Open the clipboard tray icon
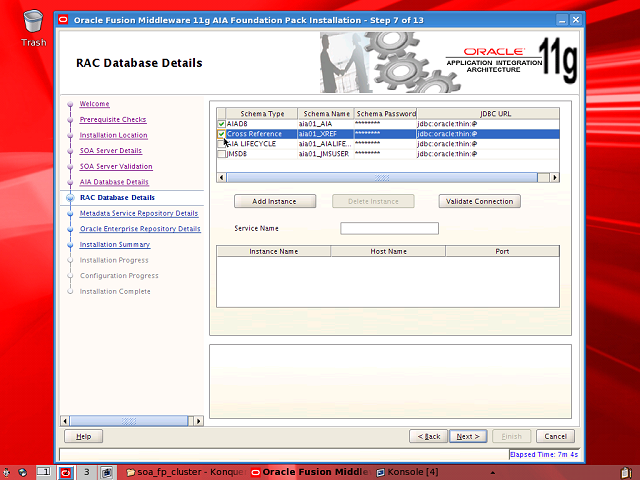 coord(627,473)
